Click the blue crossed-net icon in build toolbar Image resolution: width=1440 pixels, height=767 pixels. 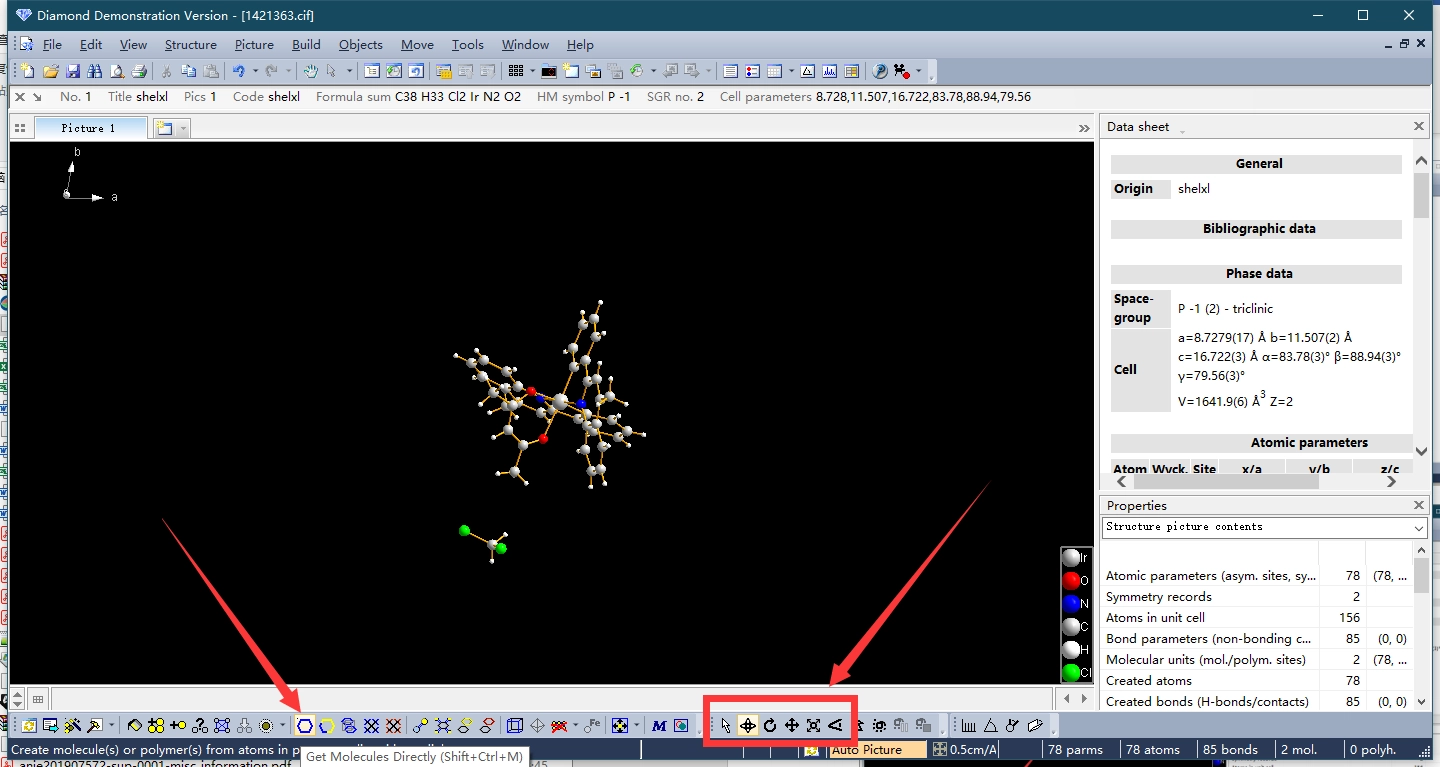tap(371, 725)
